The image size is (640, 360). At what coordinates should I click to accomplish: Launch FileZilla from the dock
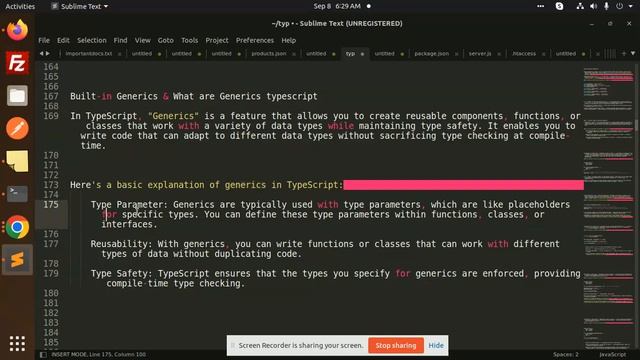pos(17,63)
